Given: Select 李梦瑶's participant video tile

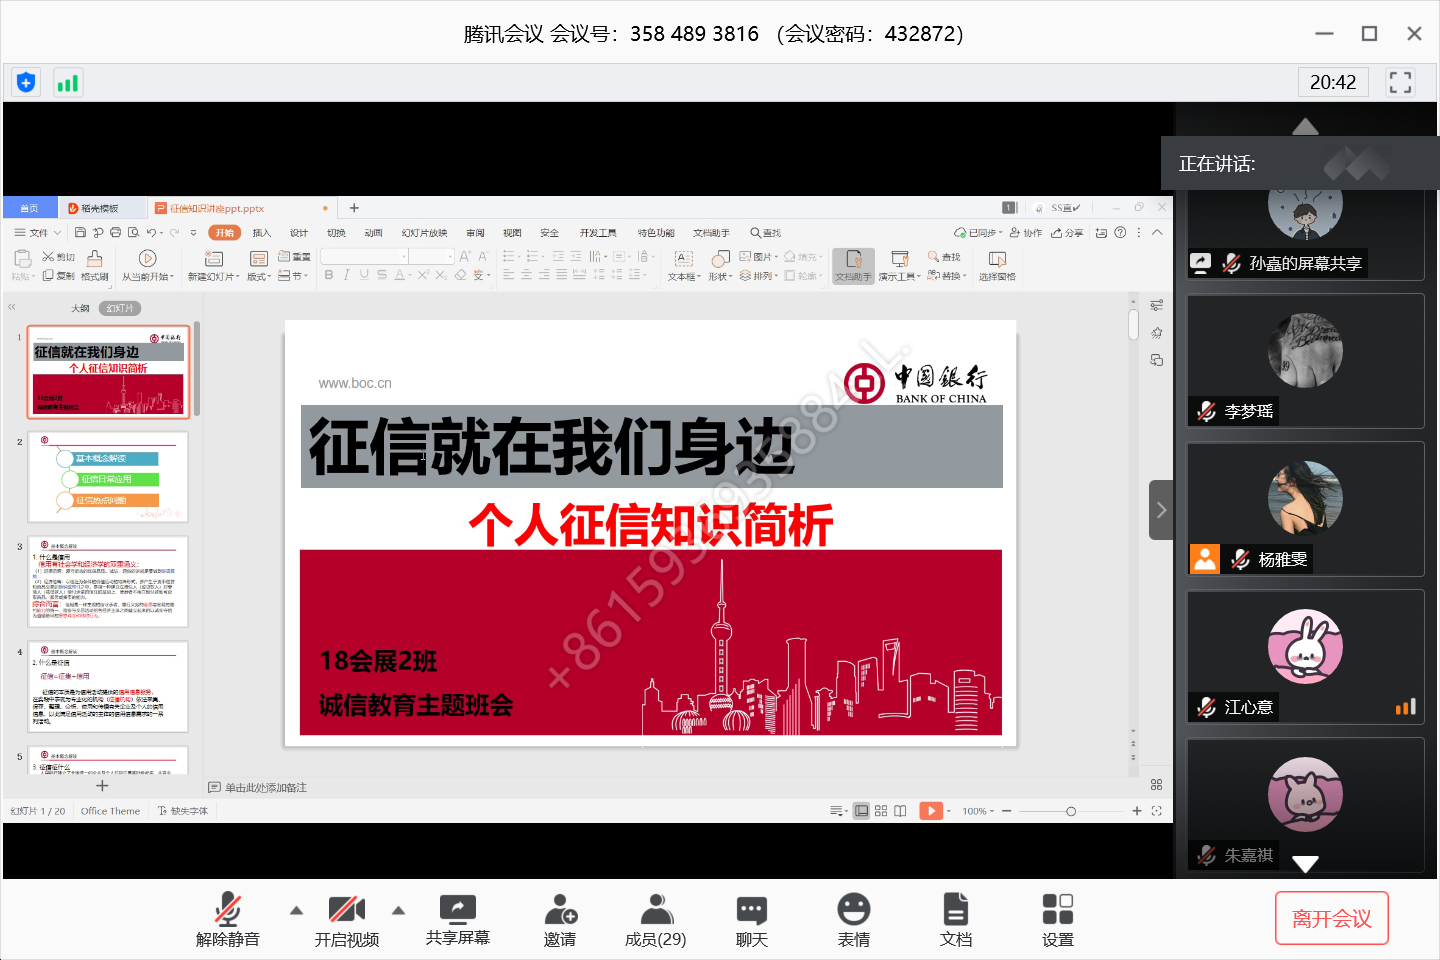Looking at the screenshot, I should click(x=1305, y=360).
